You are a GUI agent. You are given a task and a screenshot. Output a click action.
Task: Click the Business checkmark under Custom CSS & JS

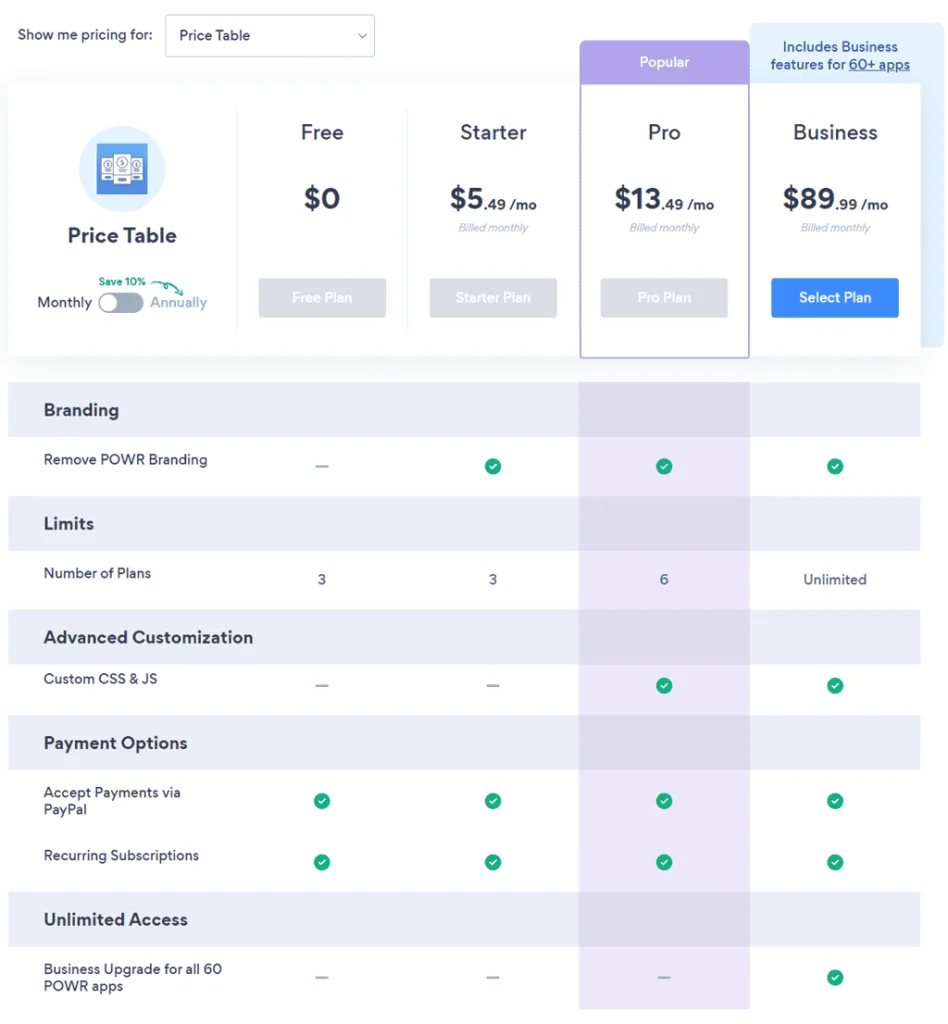click(835, 686)
